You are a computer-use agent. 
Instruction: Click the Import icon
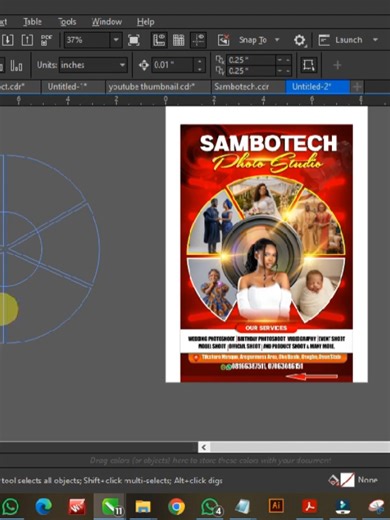click(x=8, y=40)
